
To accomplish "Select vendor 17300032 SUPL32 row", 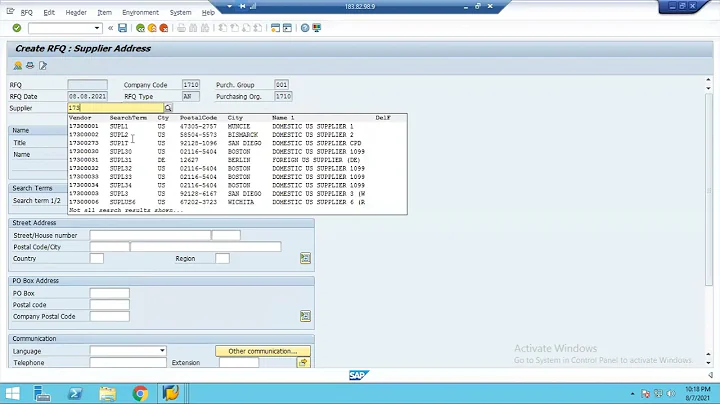I will pyautogui.click(x=237, y=168).
